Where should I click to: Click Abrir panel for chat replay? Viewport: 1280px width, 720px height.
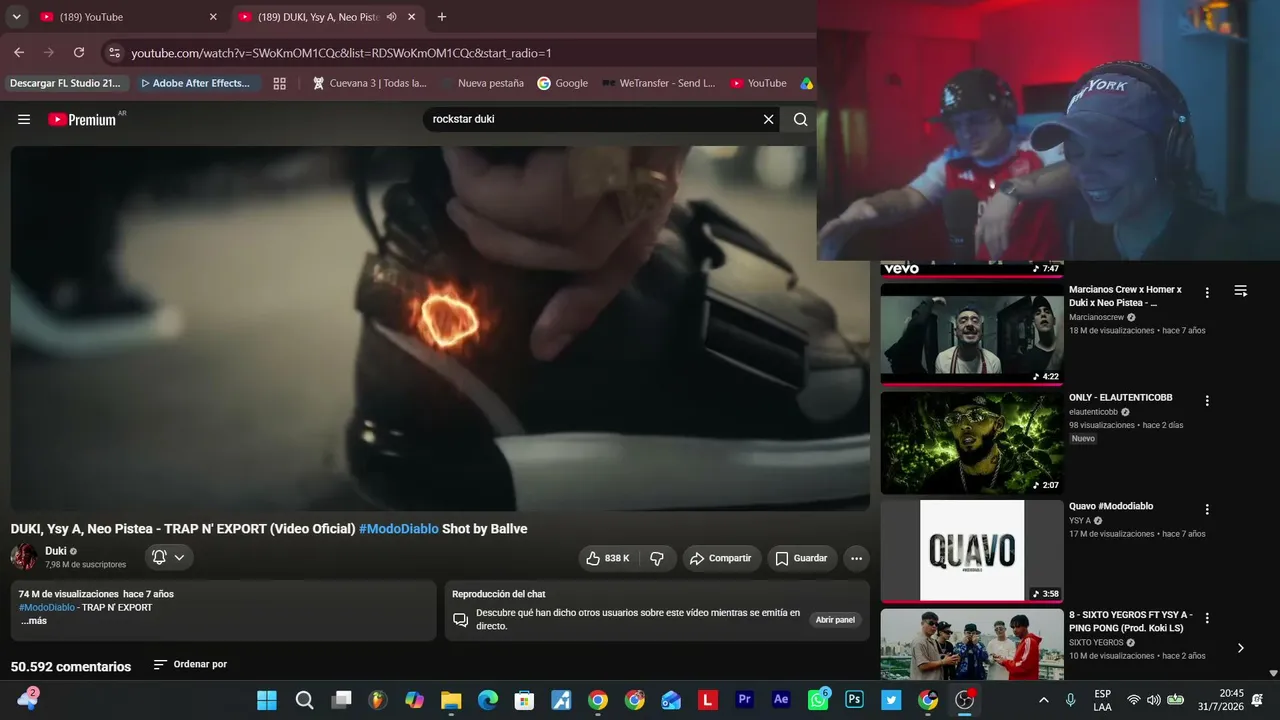click(x=835, y=620)
